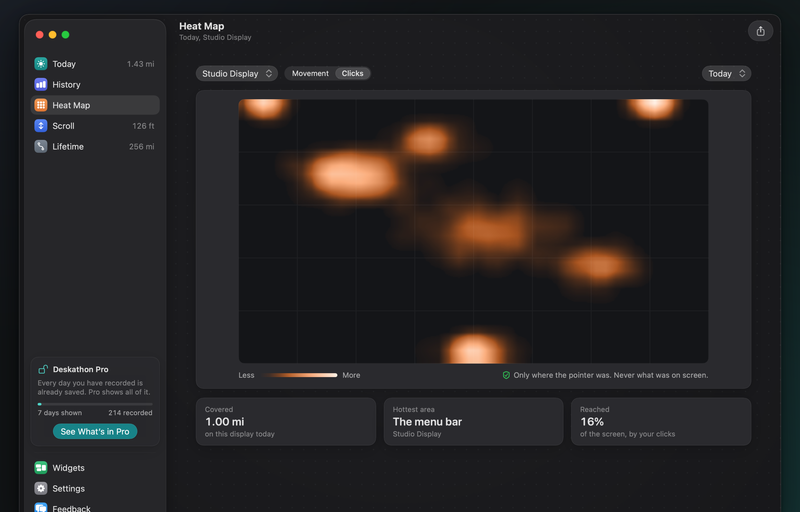Click the Less to More gradient legend bar
The height and width of the screenshot is (512, 800).
(299, 375)
